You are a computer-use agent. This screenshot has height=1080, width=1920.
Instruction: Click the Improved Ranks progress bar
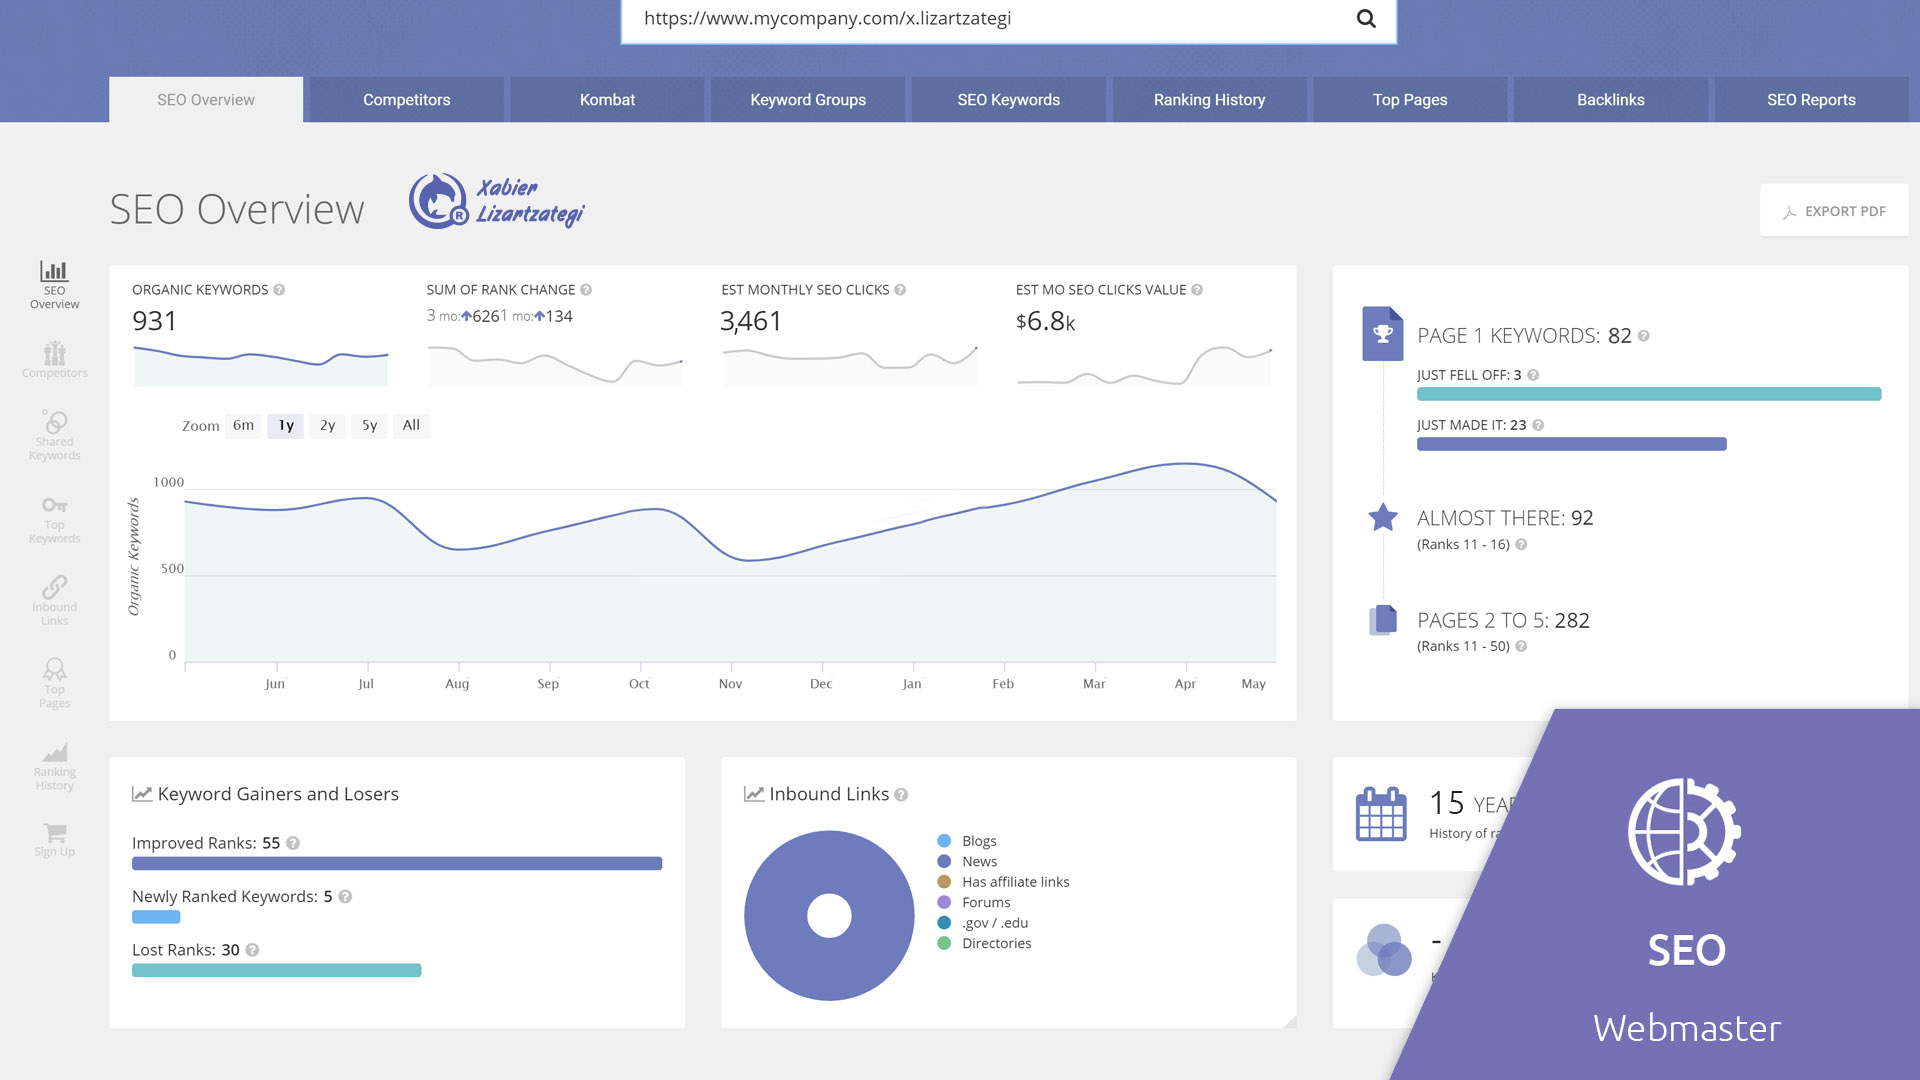pos(397,863)
